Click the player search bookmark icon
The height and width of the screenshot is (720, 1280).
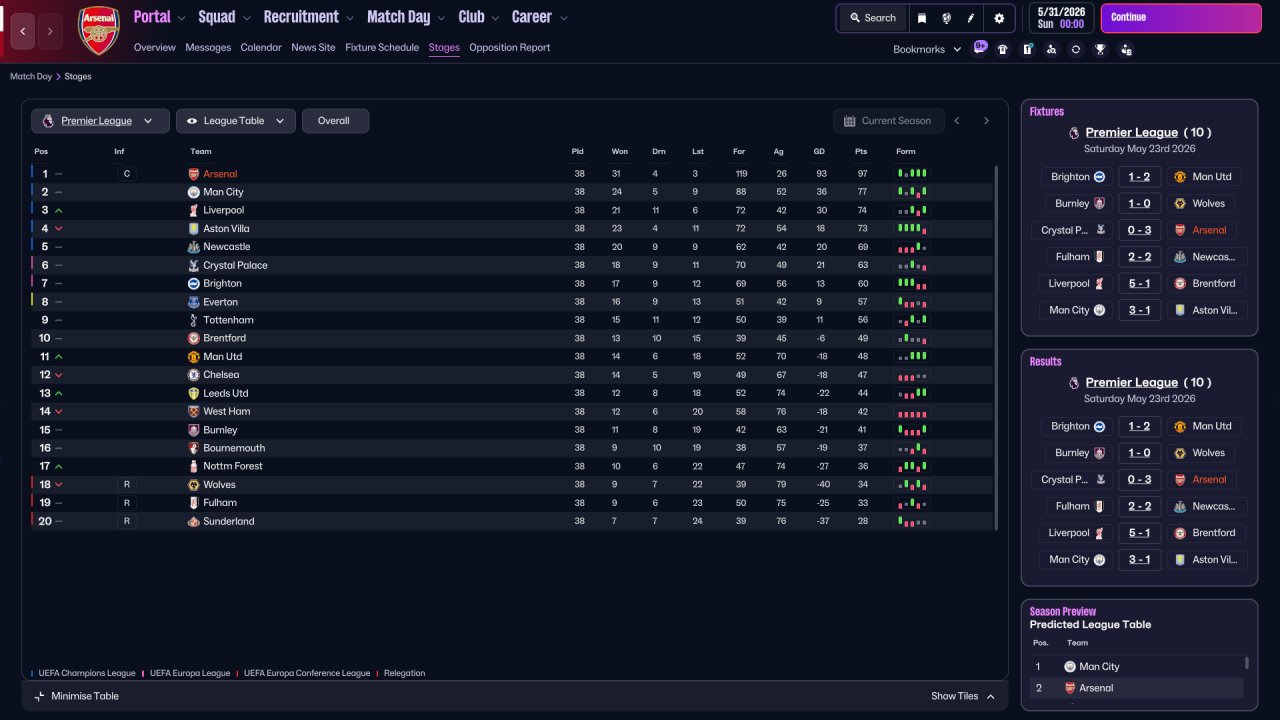[x=1051, y=49]
